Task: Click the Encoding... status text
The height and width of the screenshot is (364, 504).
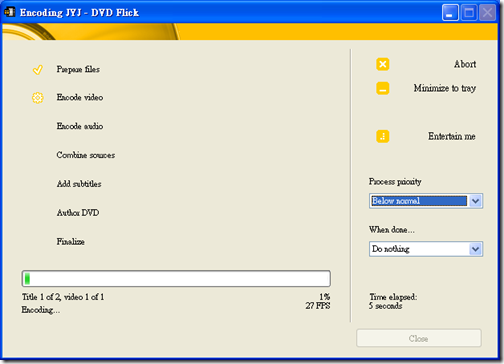Action: 41,310
